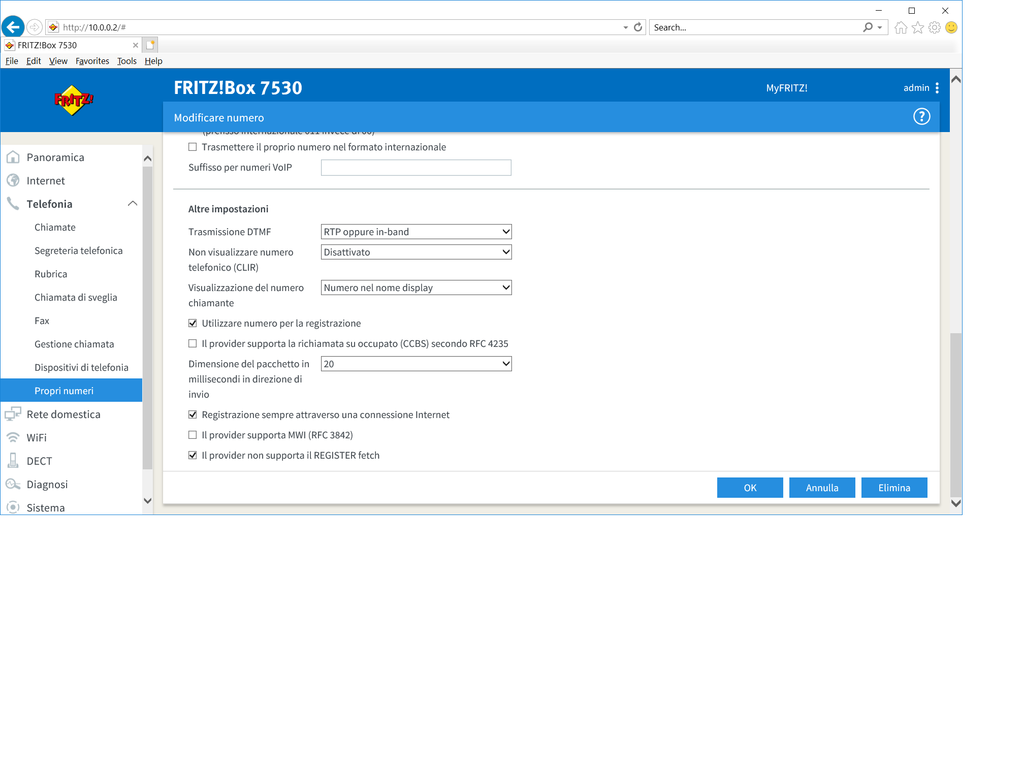1024x768 pixels.
Task: Click the browser refresh icon
Action: (638, 27)
